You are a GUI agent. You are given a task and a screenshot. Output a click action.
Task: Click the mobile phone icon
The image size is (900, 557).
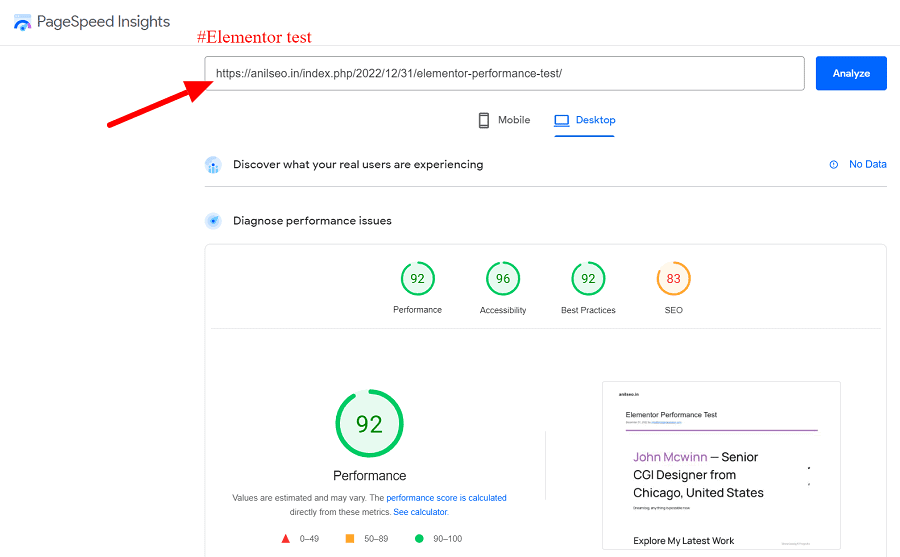pyautogui.click(x=484, y=120)
